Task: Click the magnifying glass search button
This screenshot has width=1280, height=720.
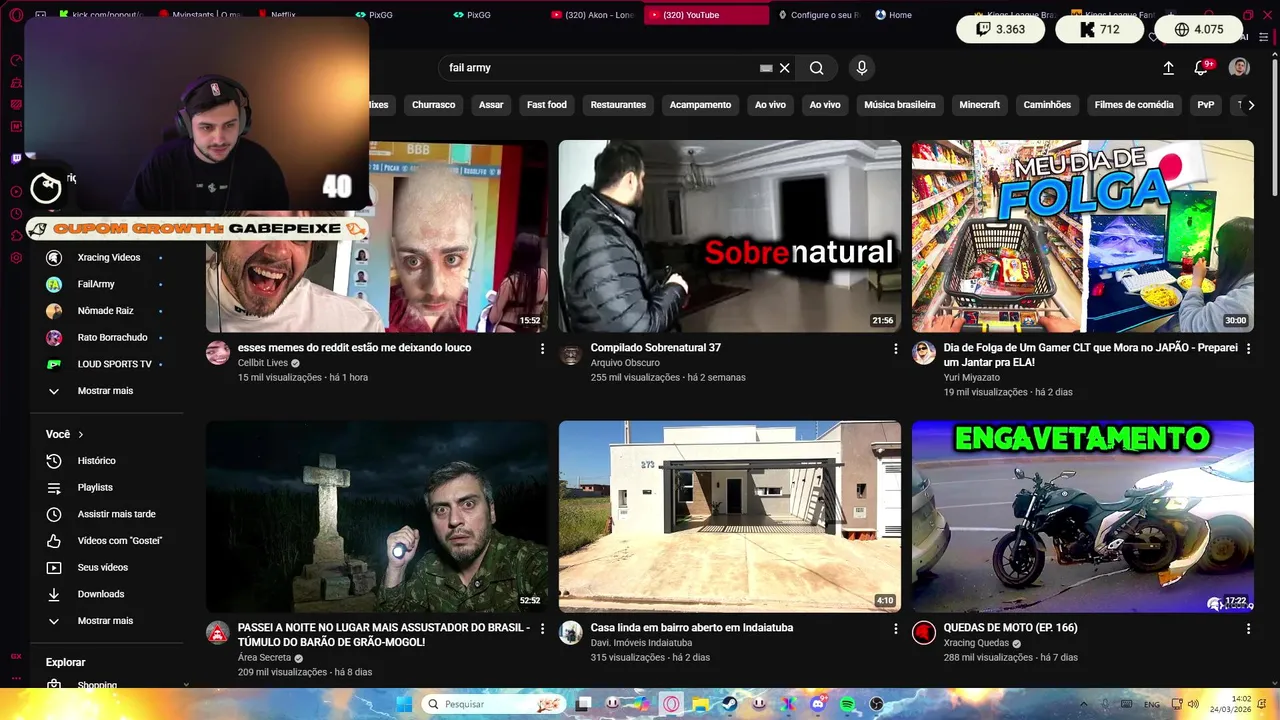Action: click(x=817, y=68)
